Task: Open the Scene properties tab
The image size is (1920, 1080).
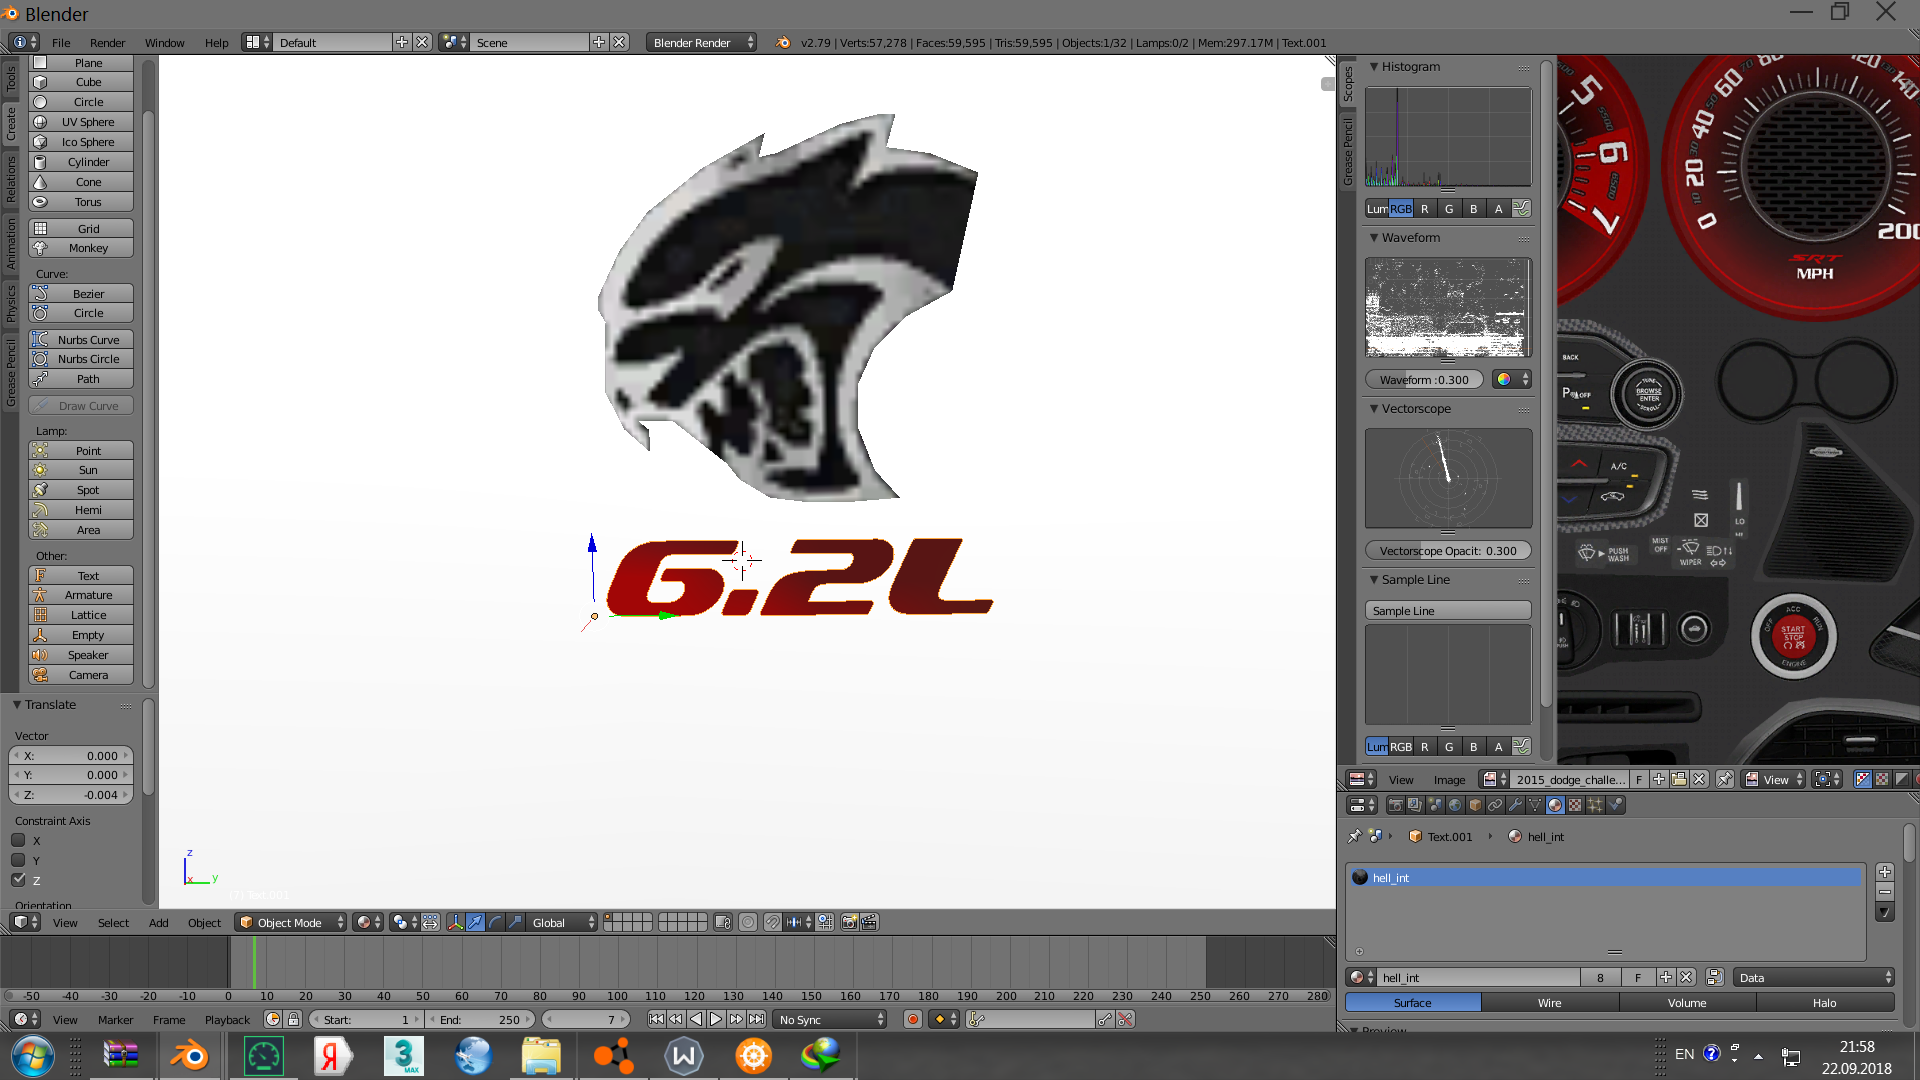Action: [x=1435, y=805]
